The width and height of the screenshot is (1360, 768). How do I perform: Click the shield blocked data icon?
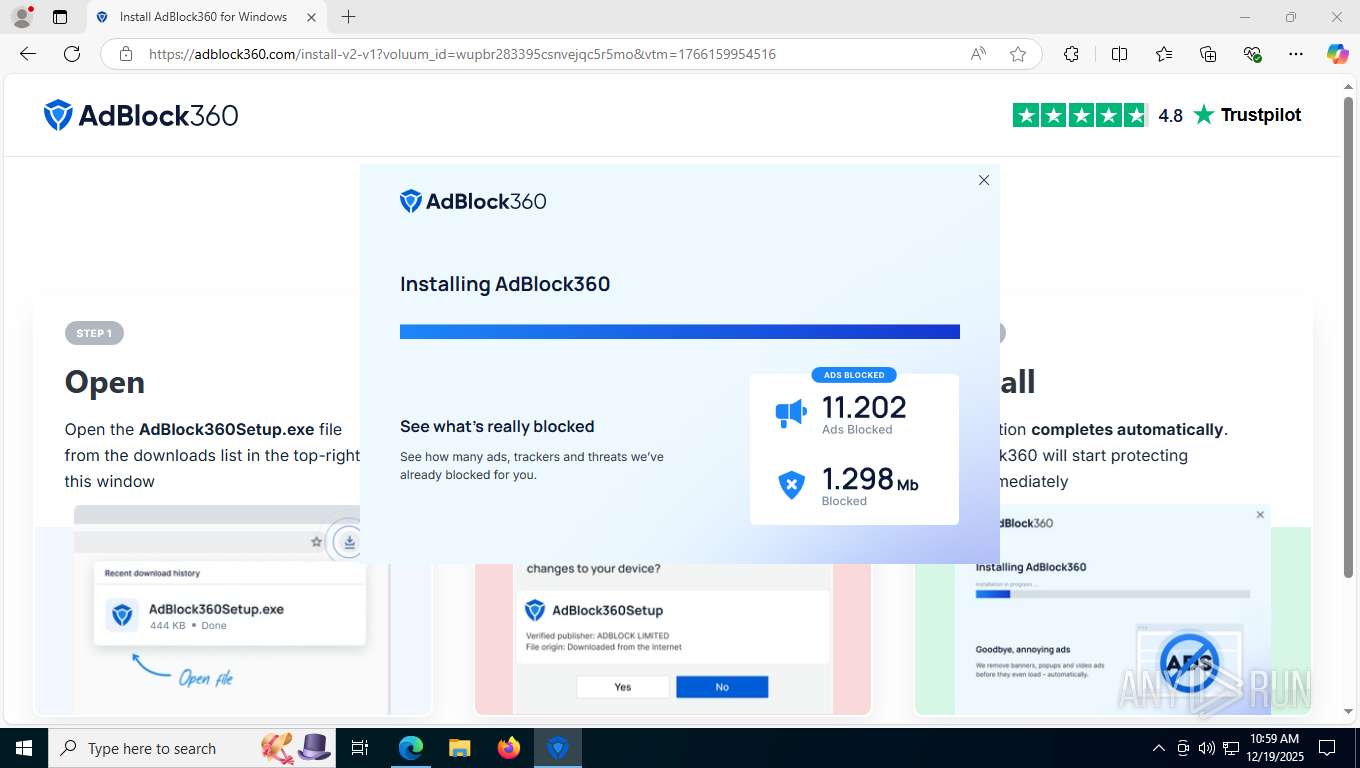(x=791, y=486)
